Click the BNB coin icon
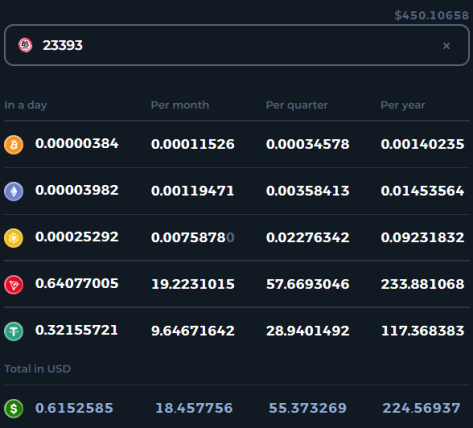Viewport: 473px width, 428px height. pyautogui.click(x=14, y=238)
